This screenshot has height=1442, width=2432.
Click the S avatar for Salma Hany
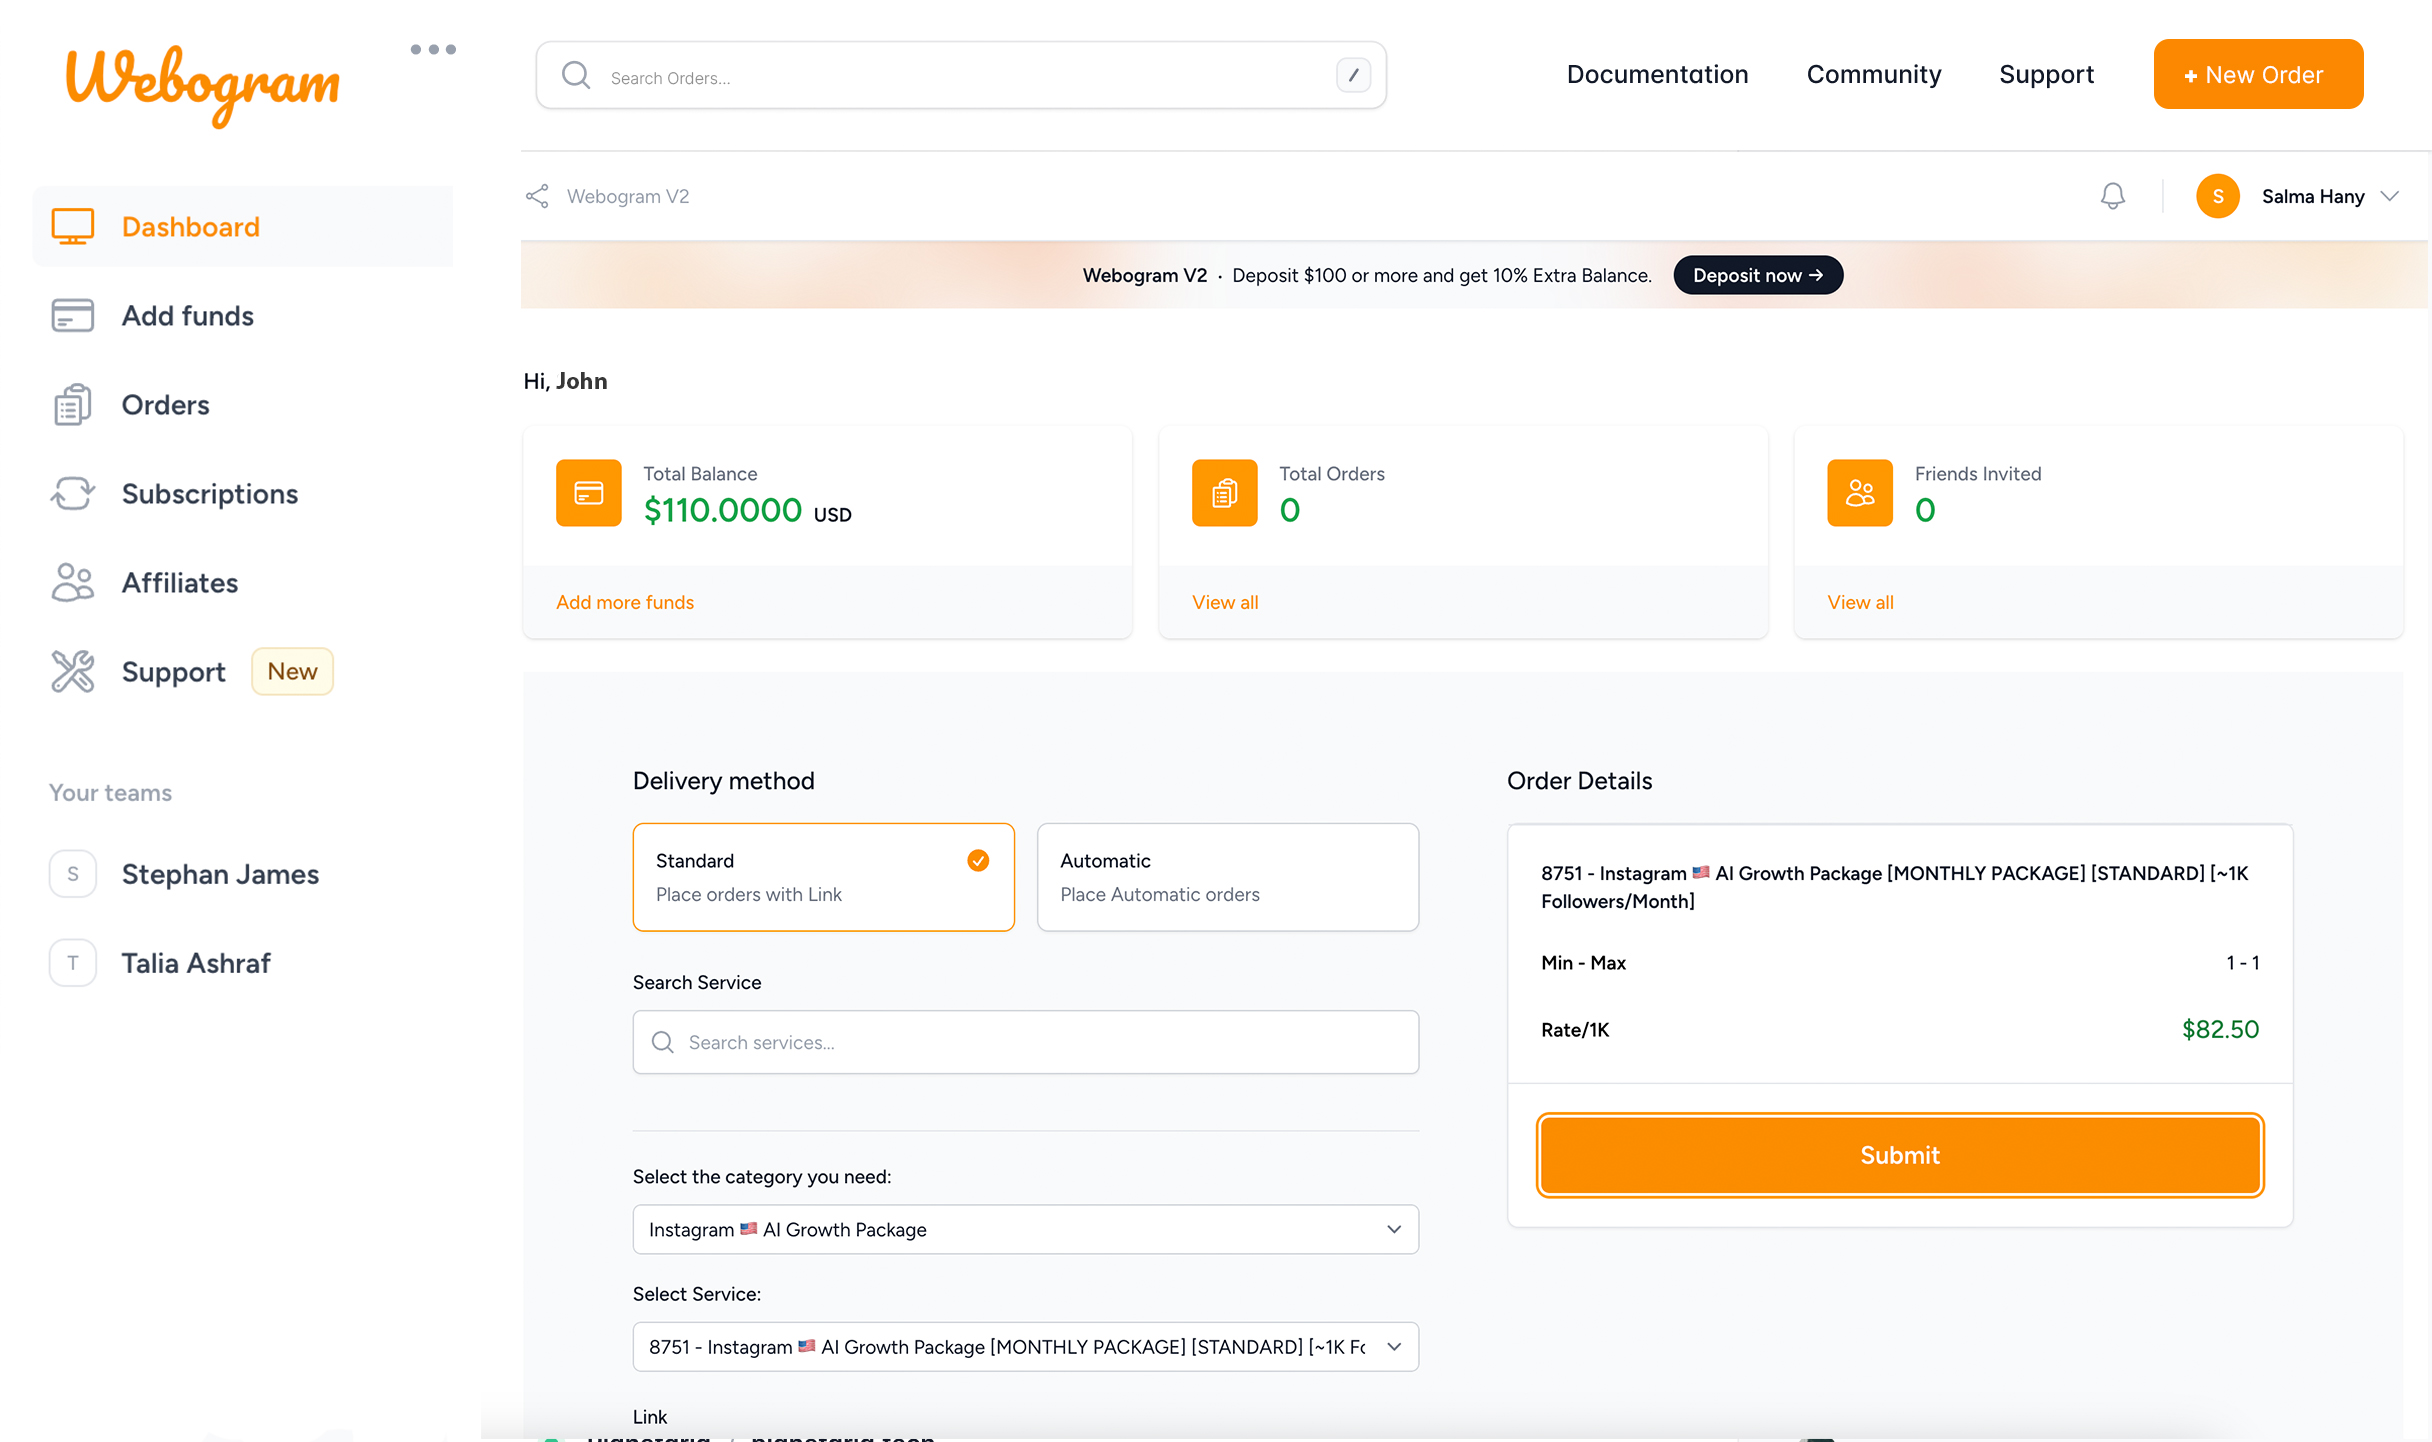[x=2217, y=196]
